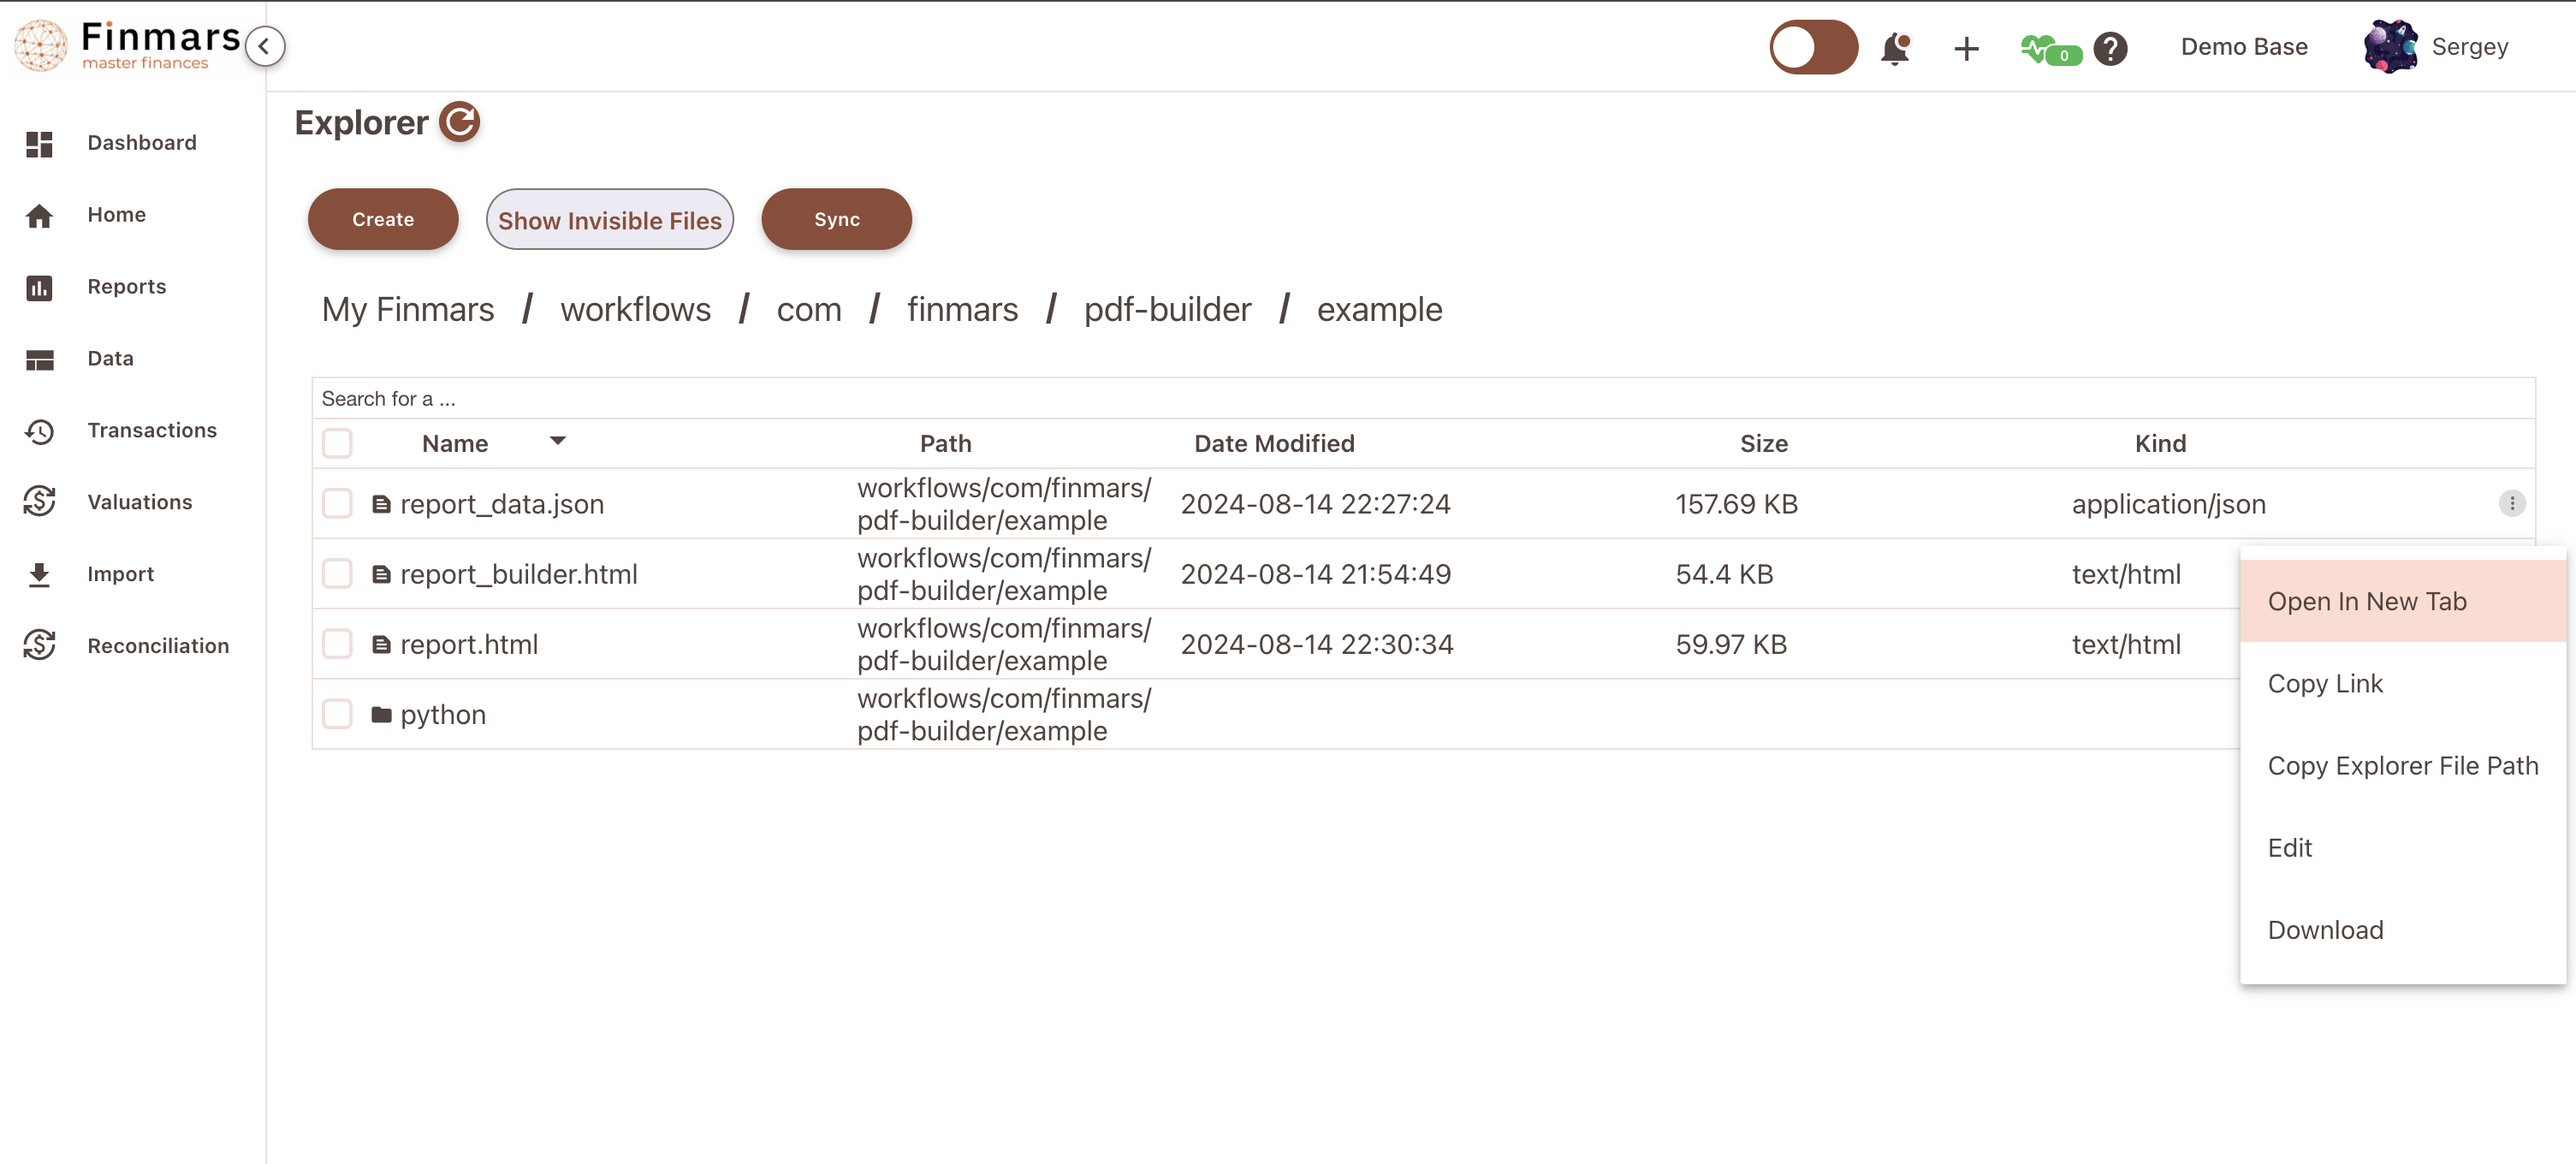Image resolution: width=2576 pixels, height=1164 pixels.
Task: Click the python folder icon
Action: 381,715
